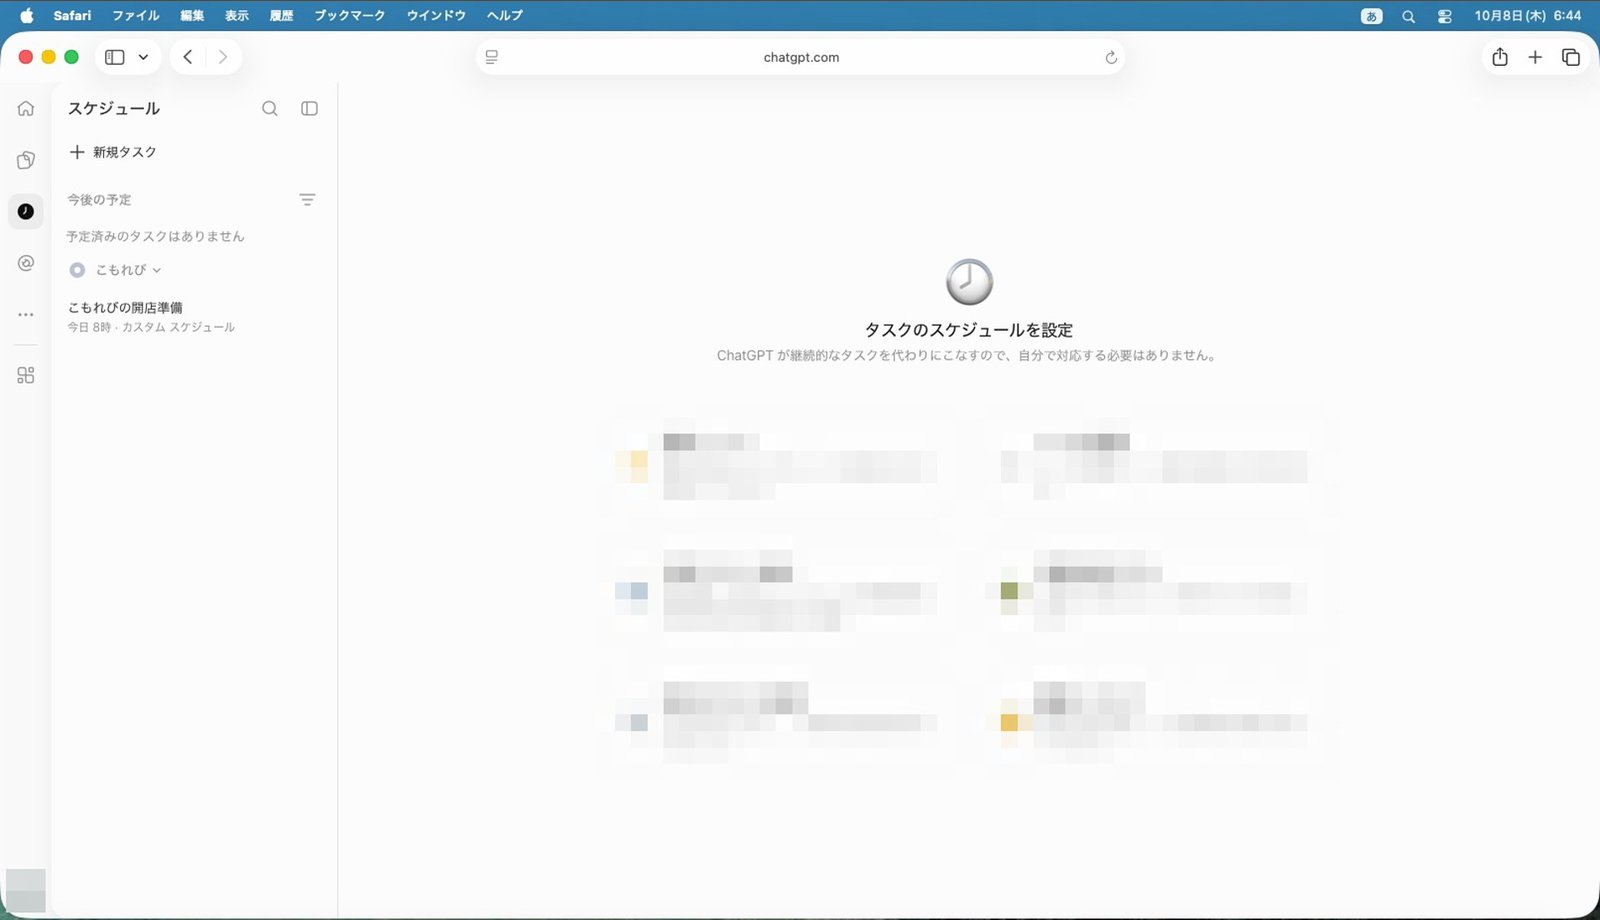1600x920 pixels.
Task: Click the large clock icon above タスクのスケジュールを設定
Action: click(x=969, y=282)
